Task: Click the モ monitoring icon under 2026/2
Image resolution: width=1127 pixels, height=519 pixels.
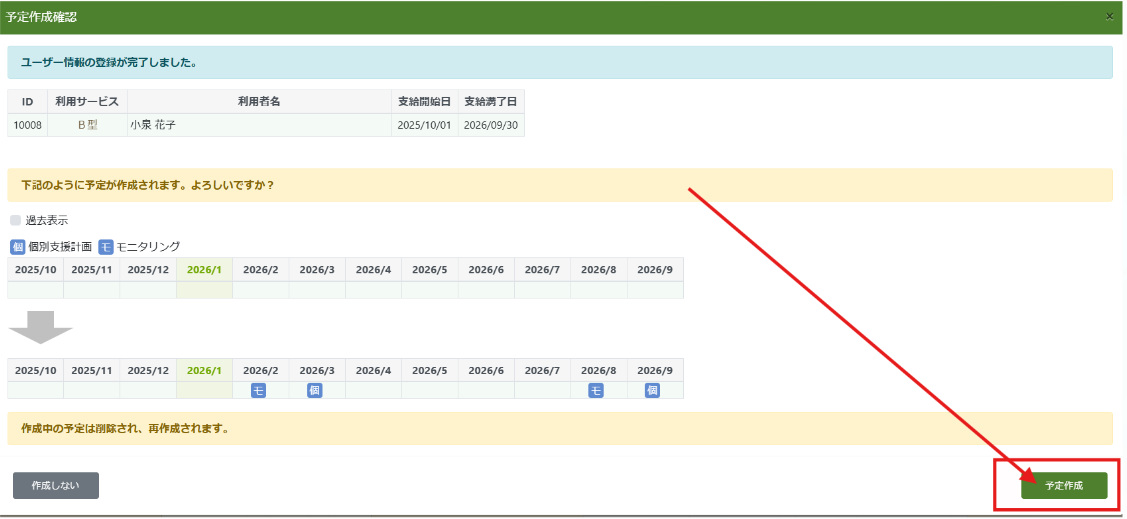Action: click(x=258, y=391)
